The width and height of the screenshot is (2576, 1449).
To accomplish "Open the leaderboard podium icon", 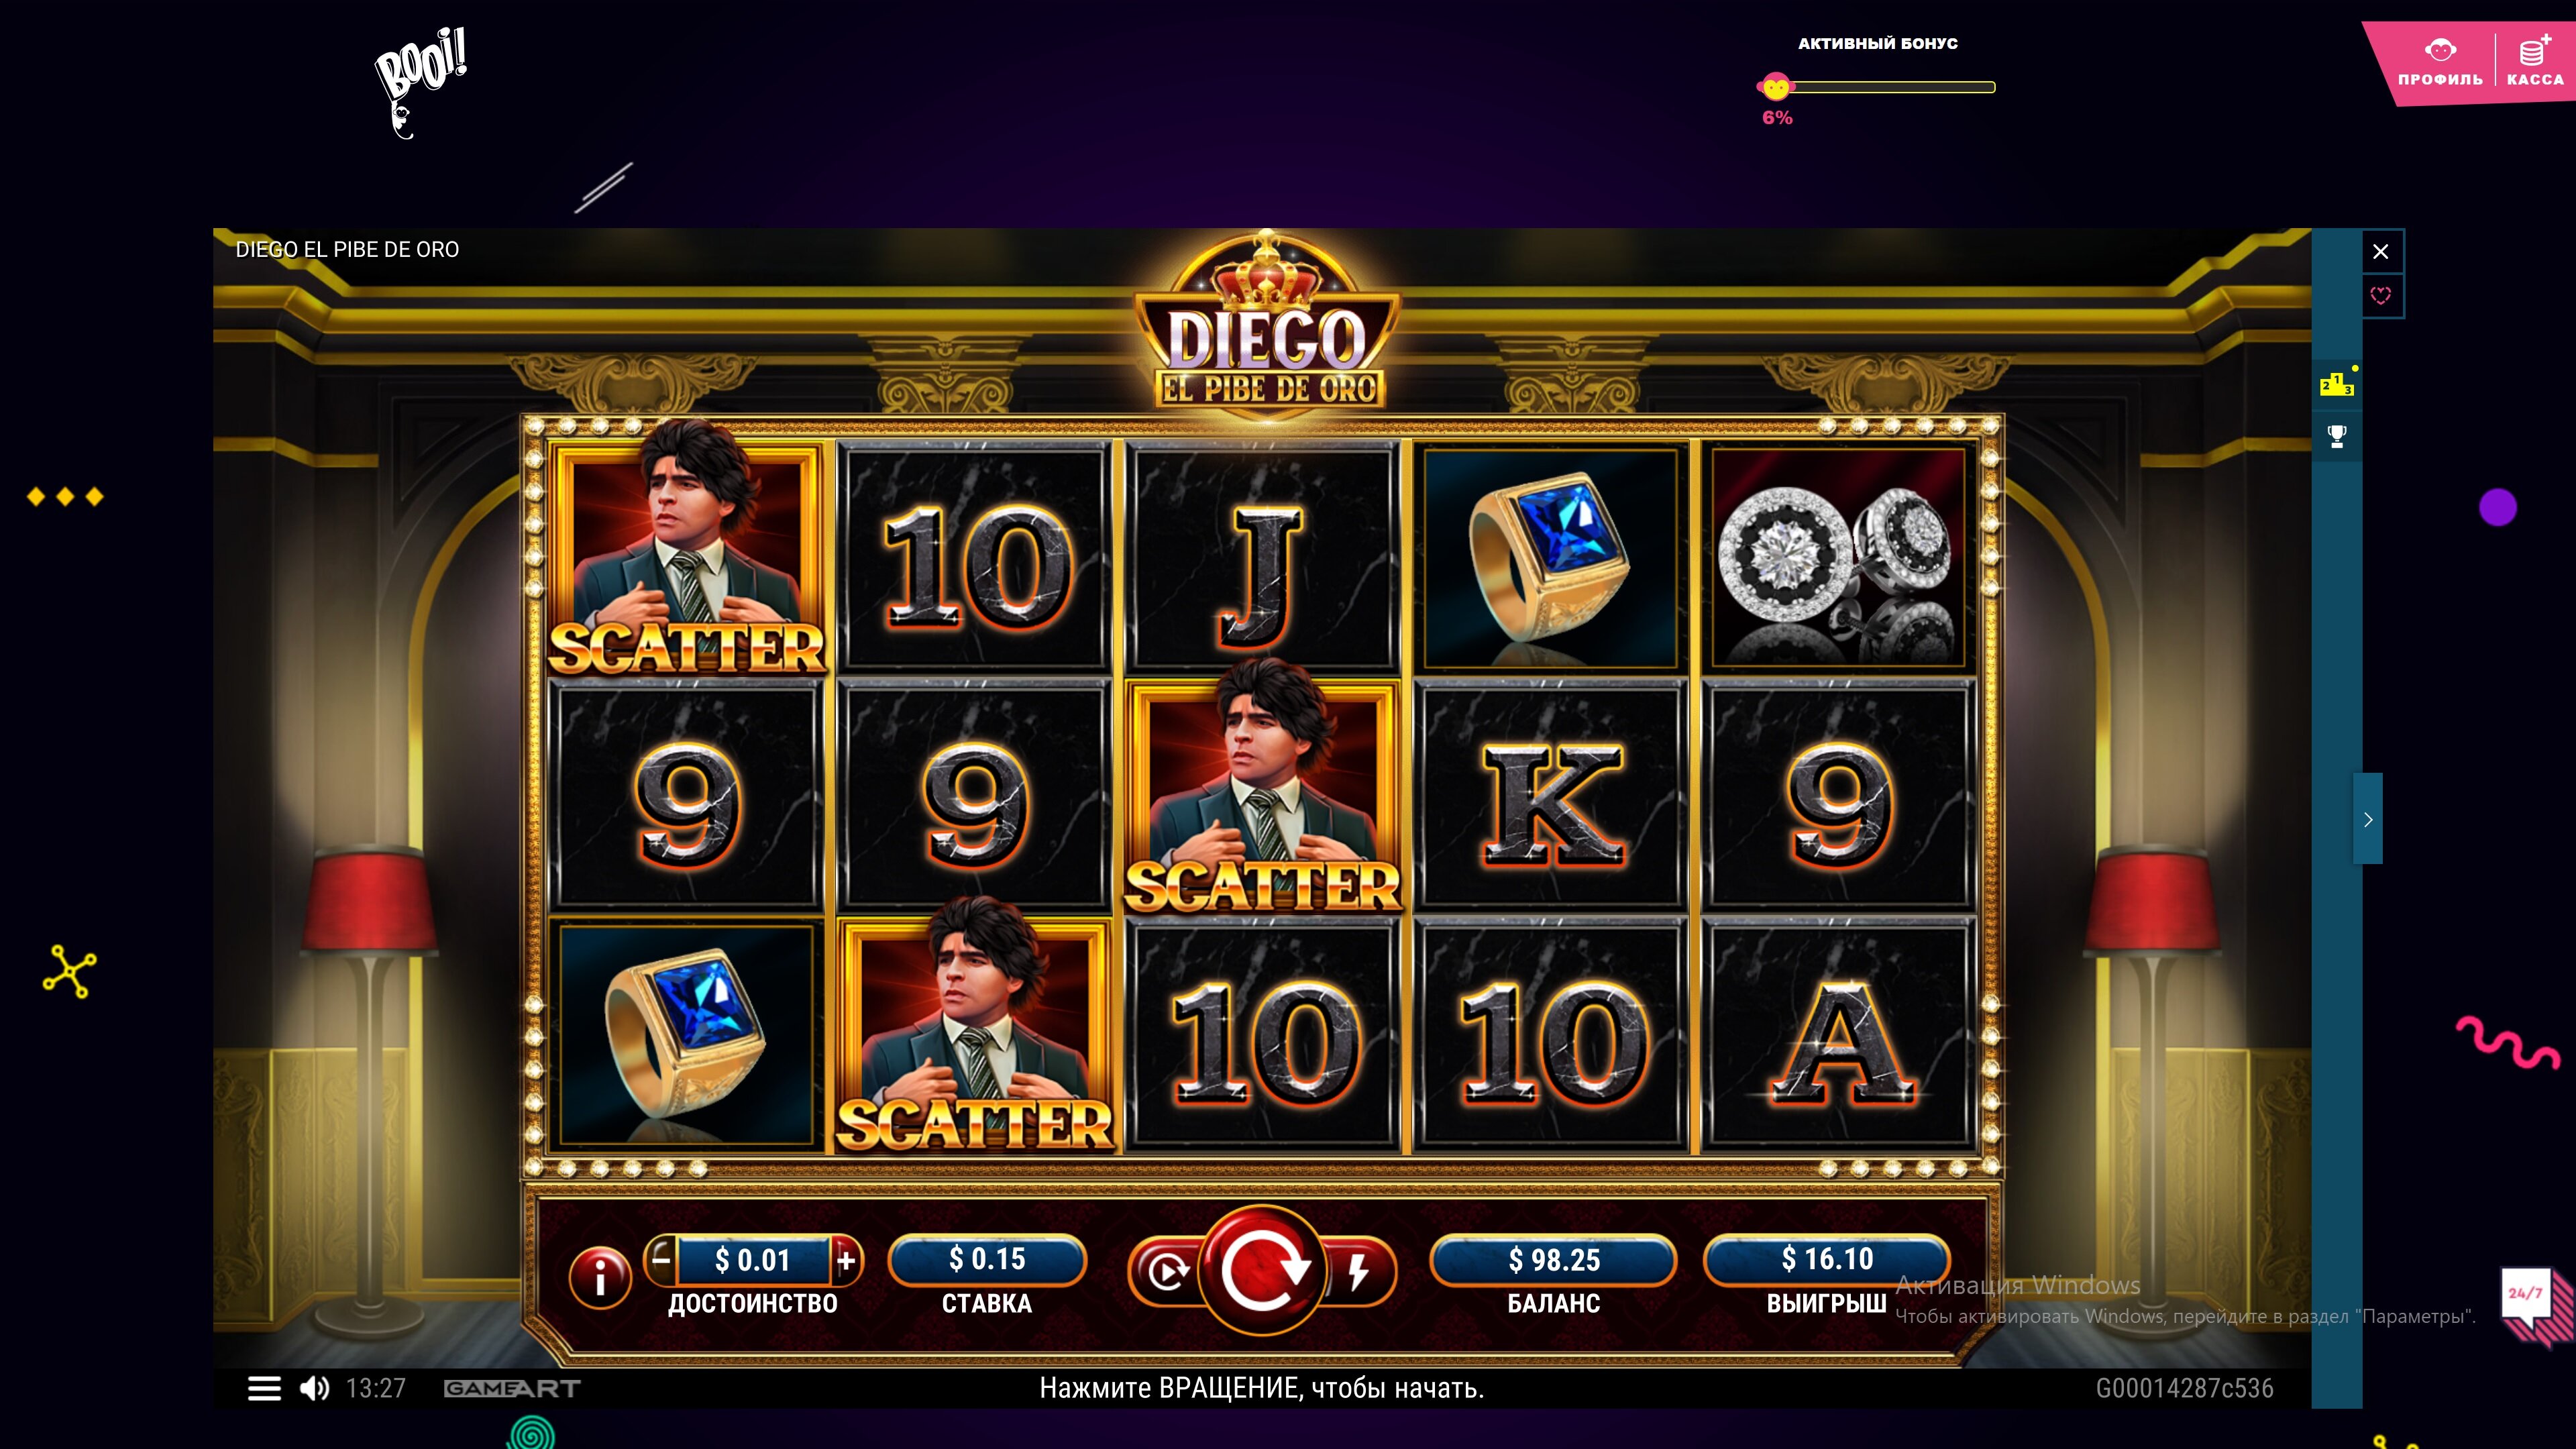I will tap(2337, 384).
